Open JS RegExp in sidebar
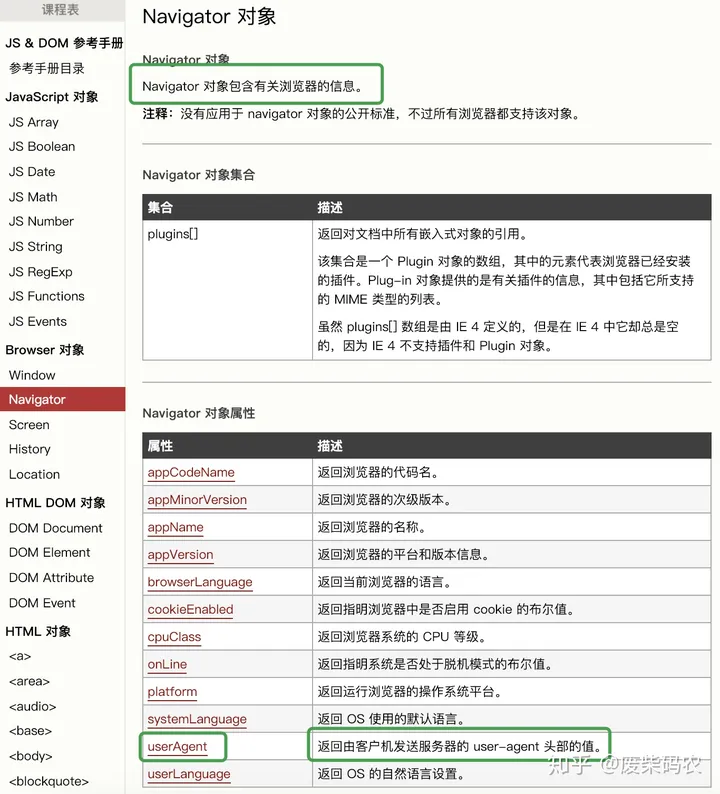The height and width of the screenshot is (794, 720). pyautogui.click(x=41, y=272)
